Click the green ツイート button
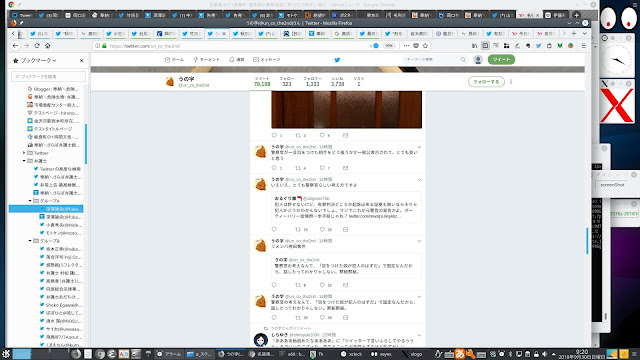The width and height of the screenshot is (640, 360). click(501, 60)
